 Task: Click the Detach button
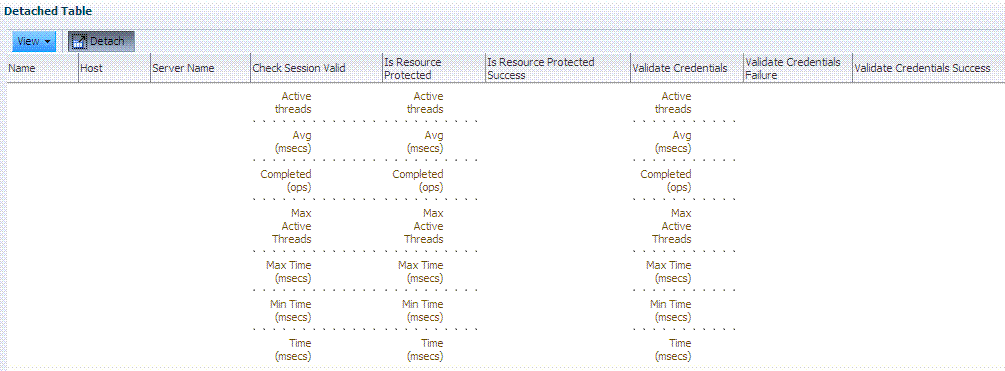pos(101,42)
